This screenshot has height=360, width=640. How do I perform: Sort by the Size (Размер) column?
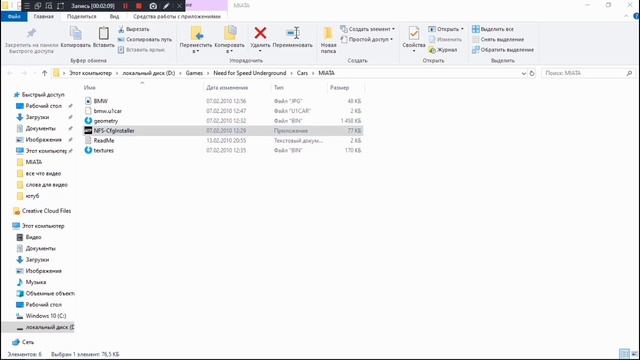[340, 88]
